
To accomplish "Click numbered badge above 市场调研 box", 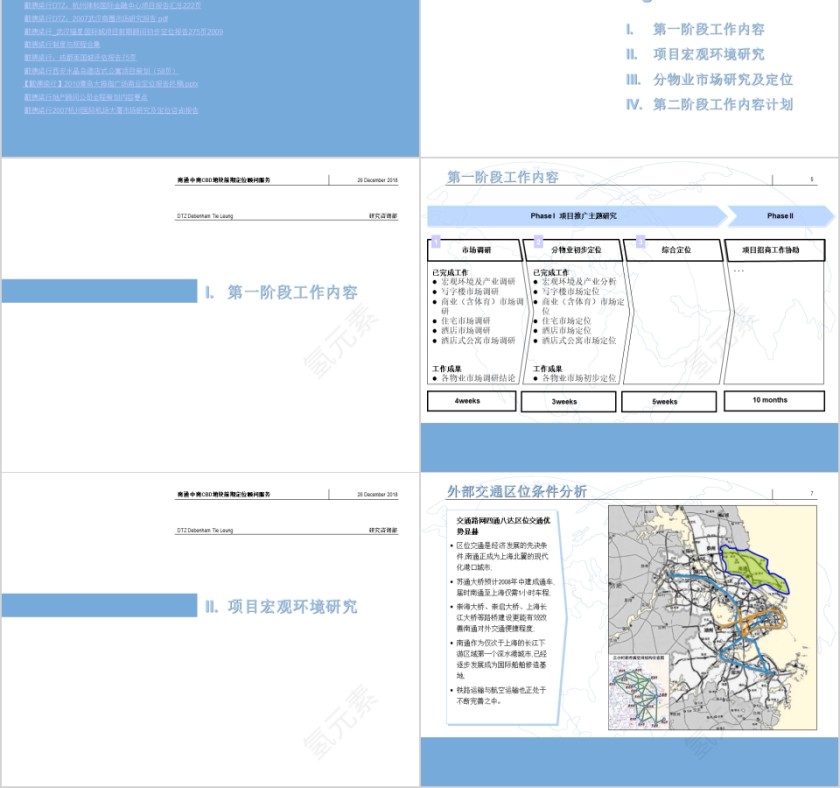I will point(435,242).
